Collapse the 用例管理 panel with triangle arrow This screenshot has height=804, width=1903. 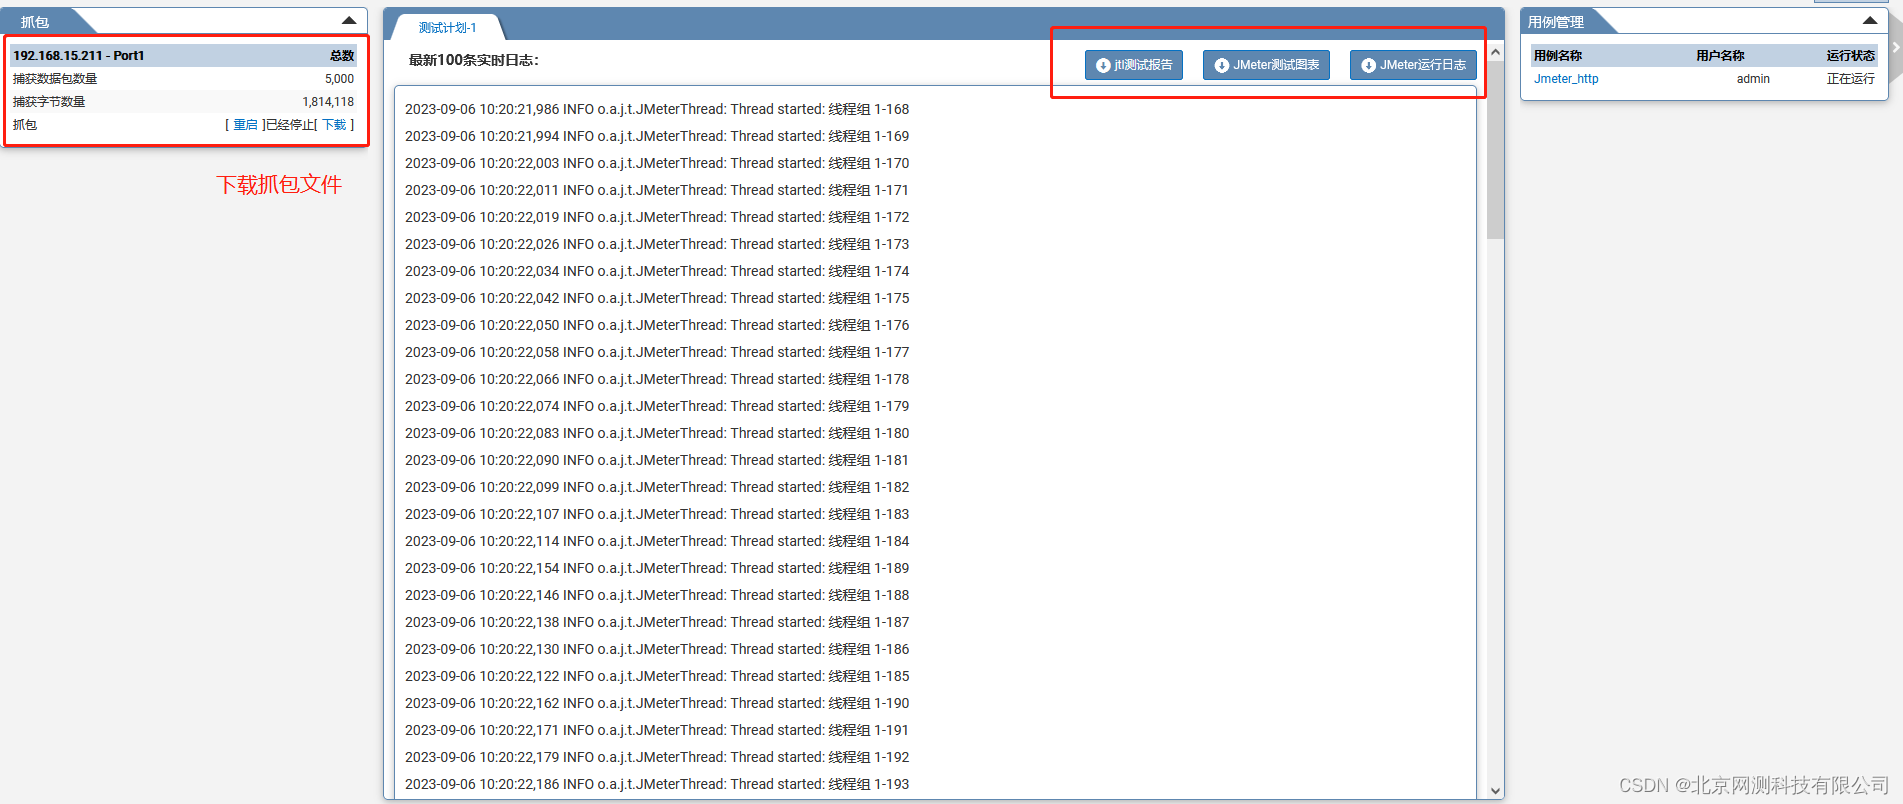1869,21
